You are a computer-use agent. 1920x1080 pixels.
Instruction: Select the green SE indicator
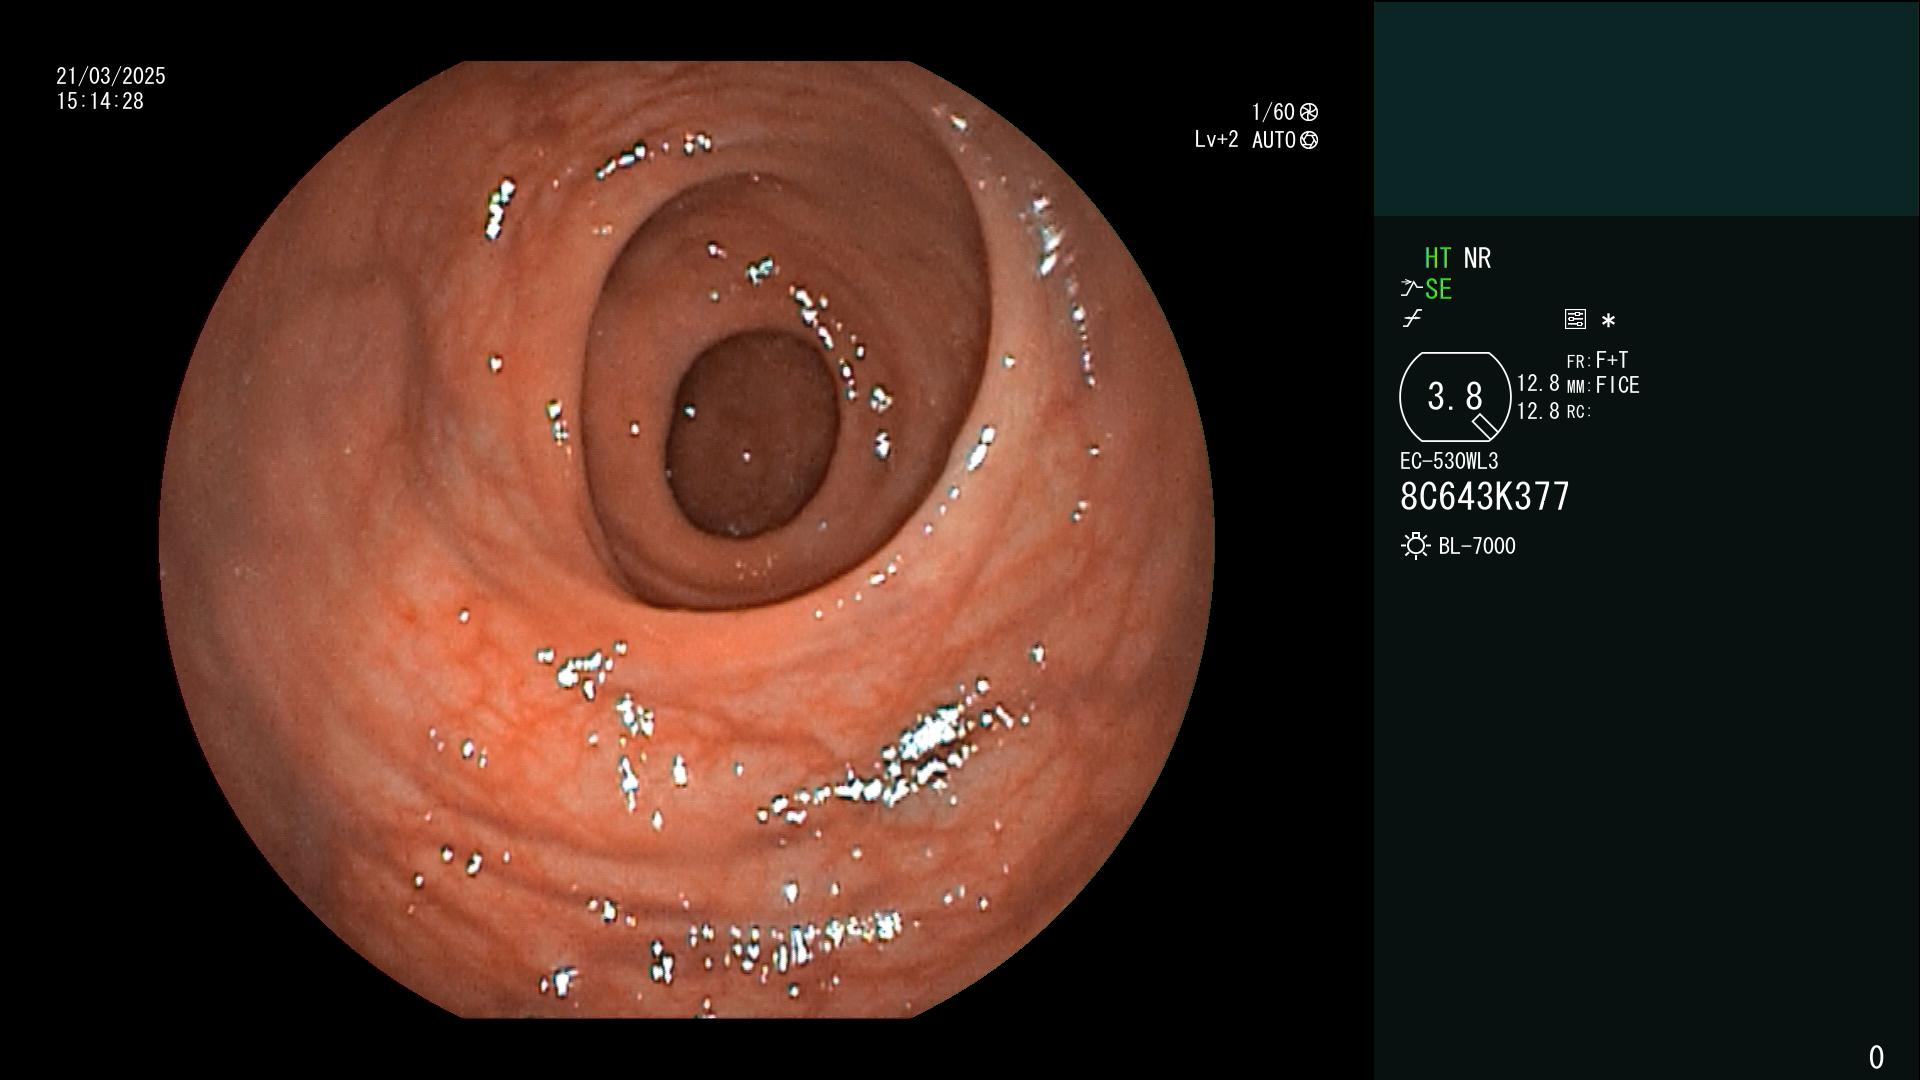click(x=1438, y=289)
